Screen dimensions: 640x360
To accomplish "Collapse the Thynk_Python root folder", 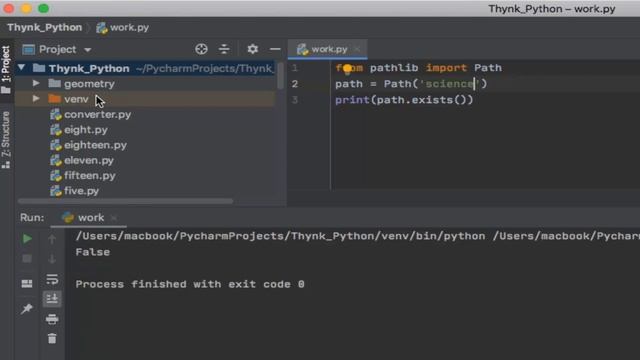I will tap(22, 68).
